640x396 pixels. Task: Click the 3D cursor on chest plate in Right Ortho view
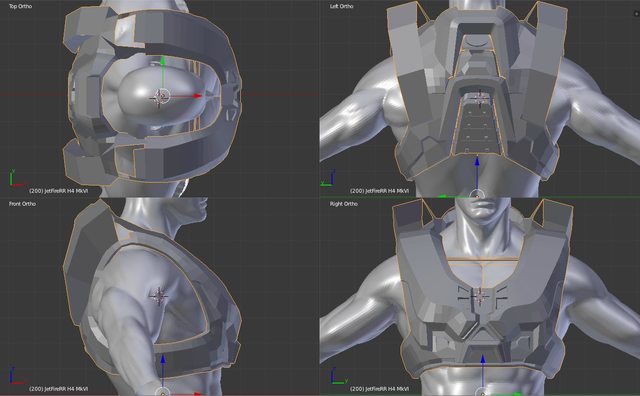pos(480,296)
